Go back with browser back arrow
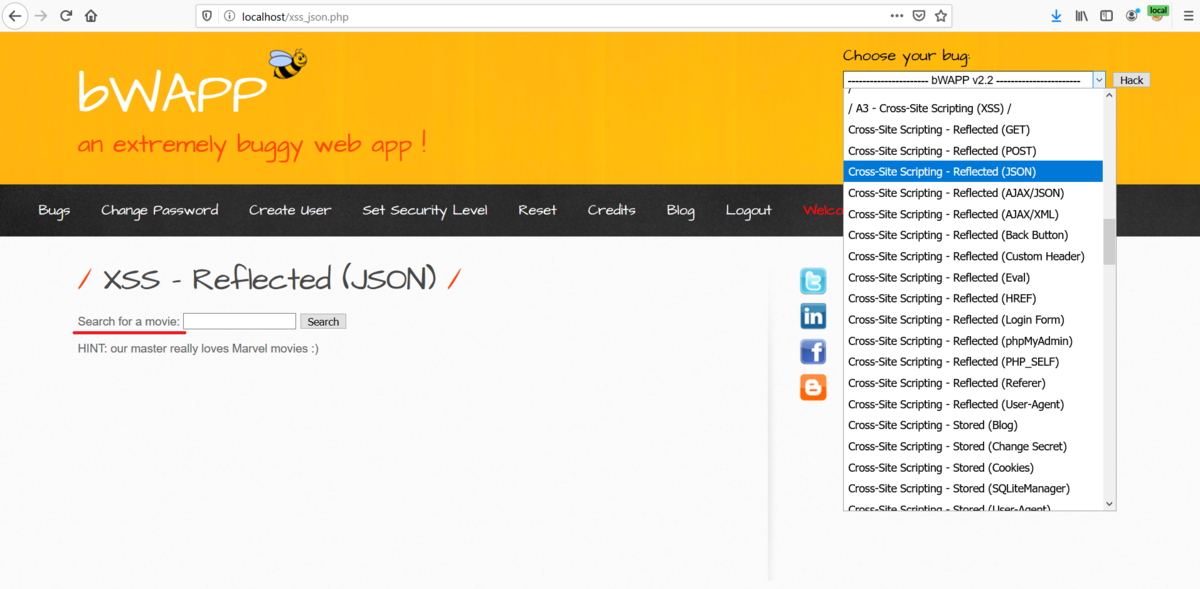 [x=16, y=16]
